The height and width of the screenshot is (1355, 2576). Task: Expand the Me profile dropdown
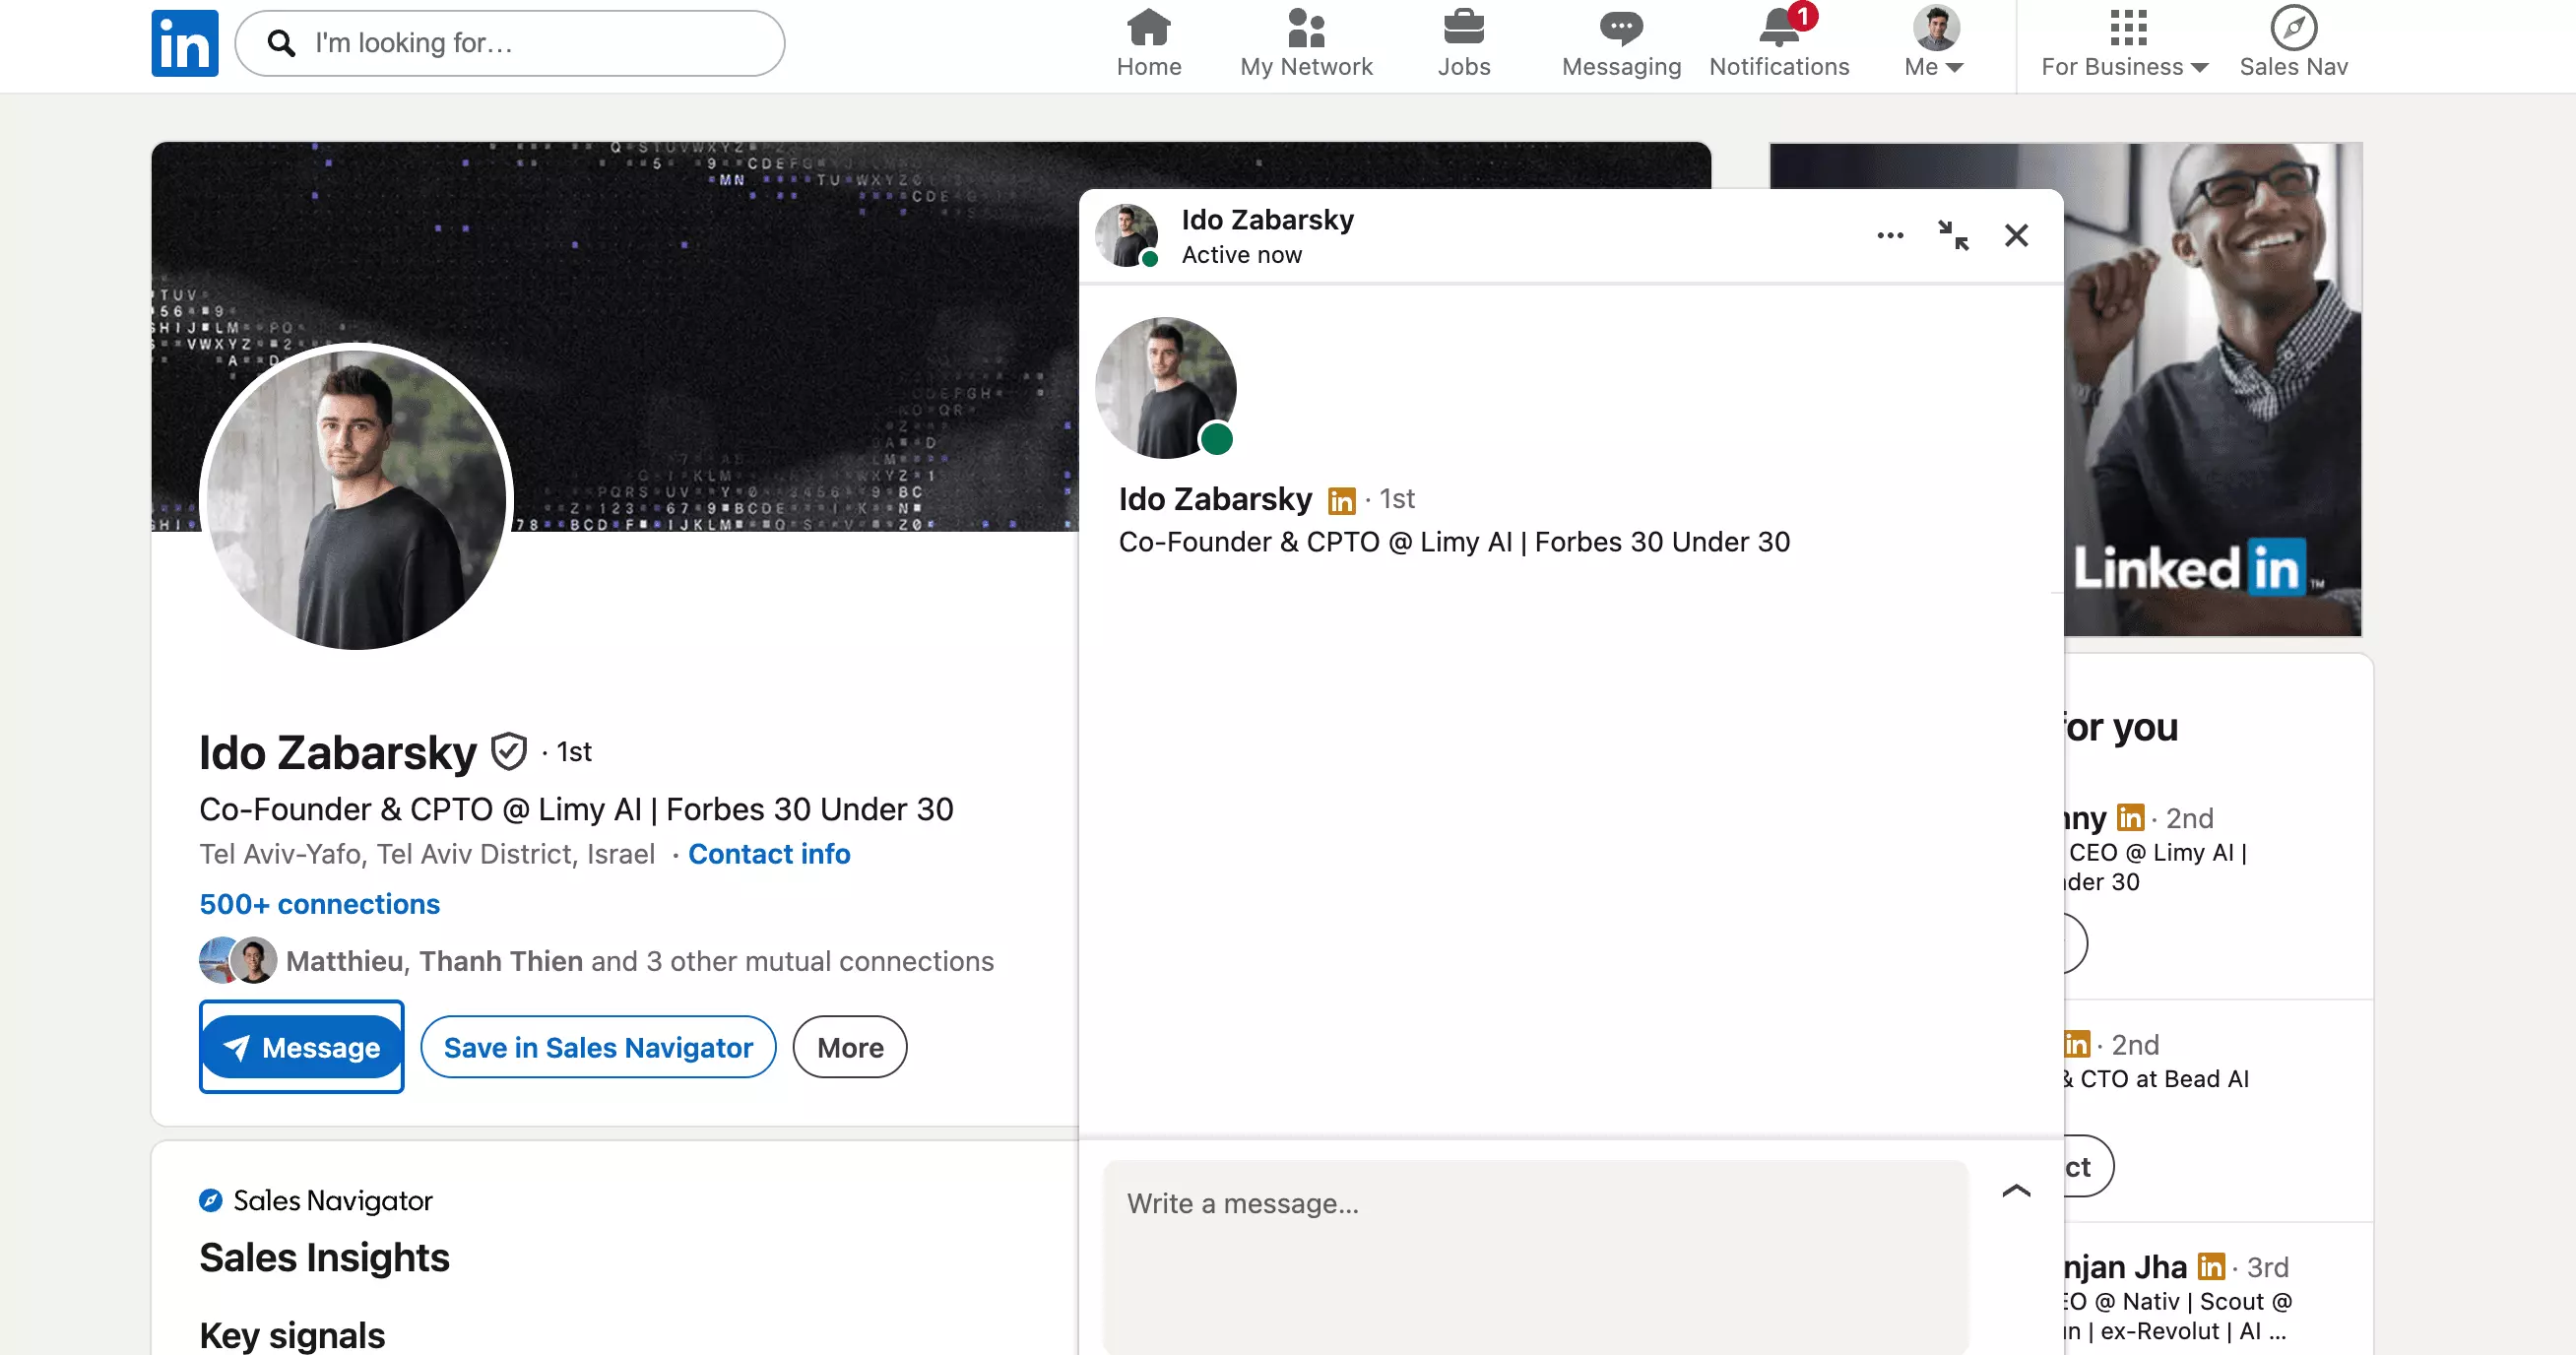(x=1935, y=43)
